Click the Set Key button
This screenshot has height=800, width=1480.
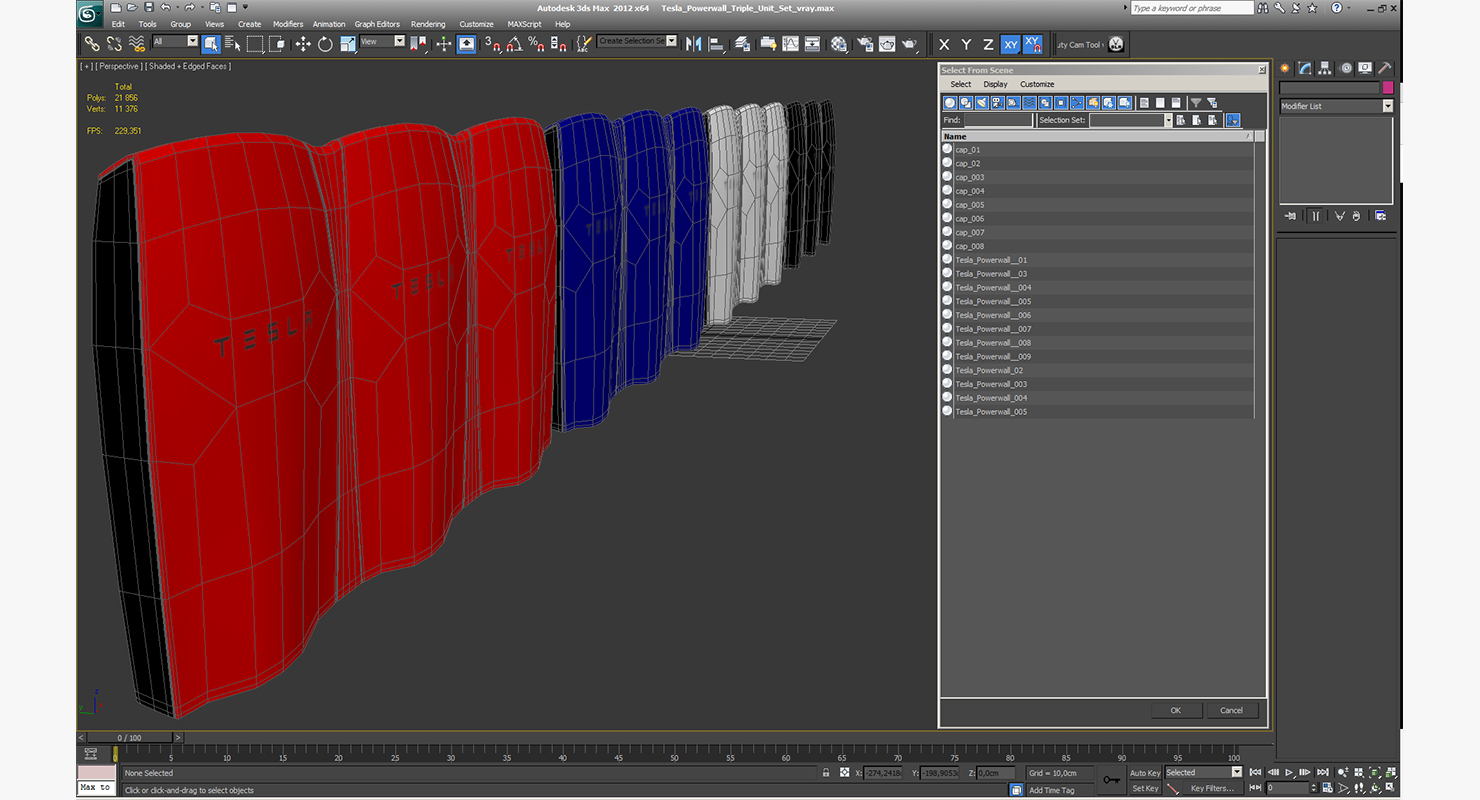click(x=1145, y=788)
